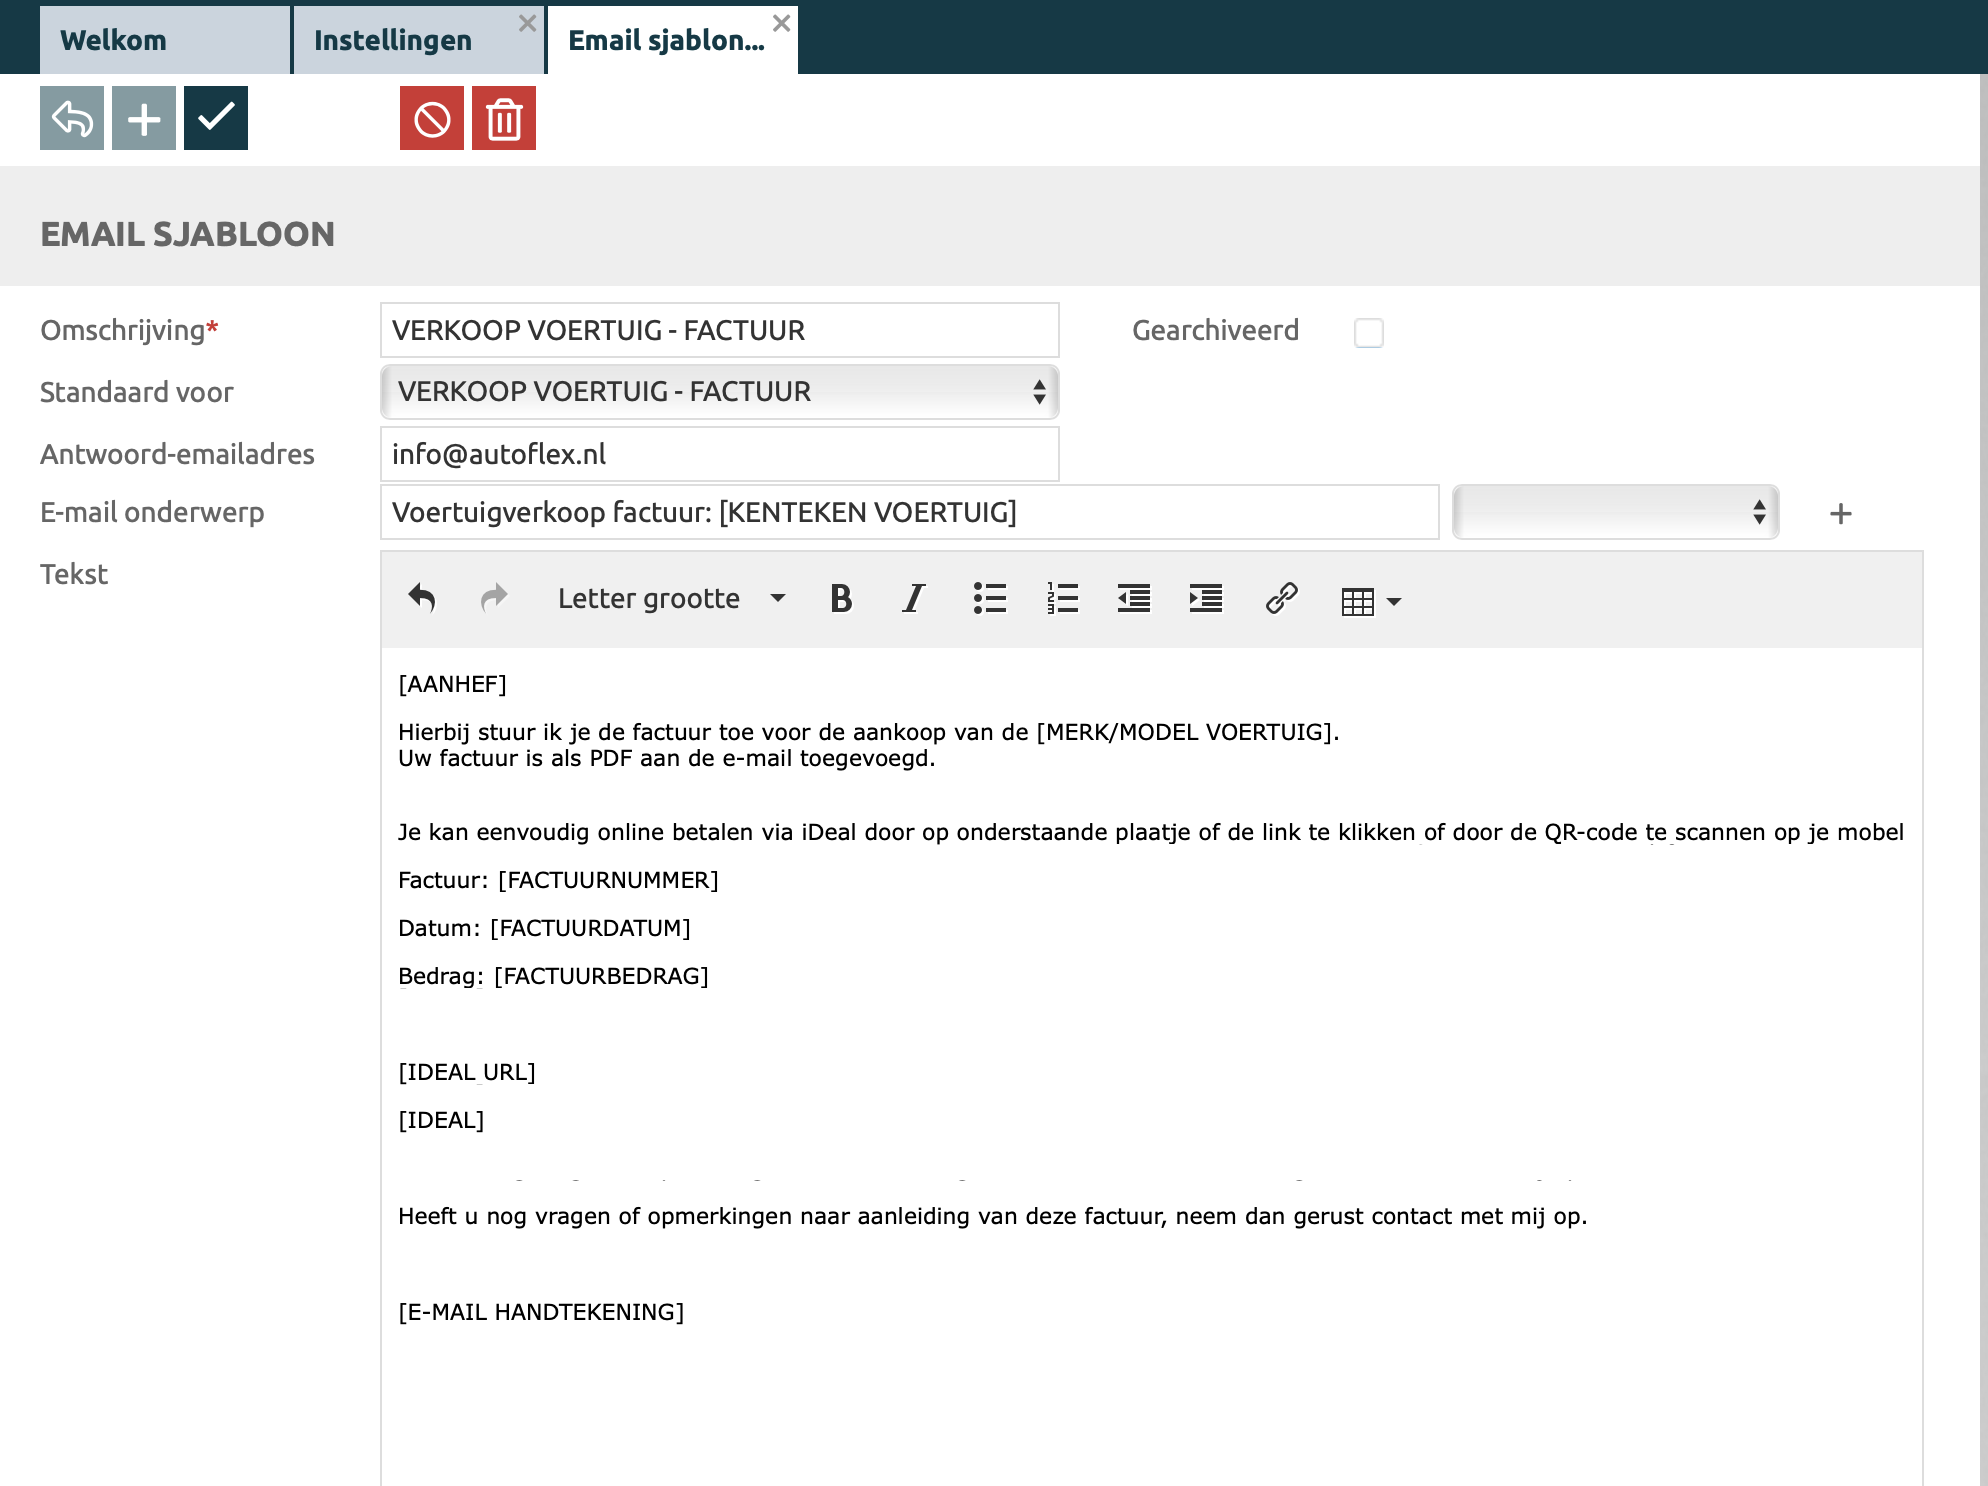1988x1486 pixels.
Task: Add a new email template with plus button
Action: click(x=144, y=119)
